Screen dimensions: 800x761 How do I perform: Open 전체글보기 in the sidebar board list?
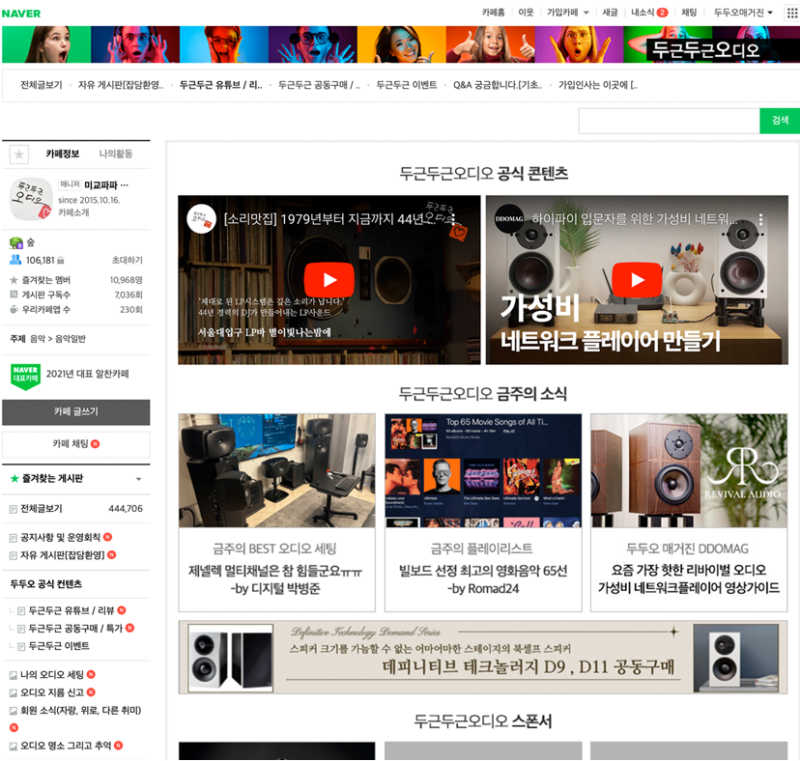[41, 509]
